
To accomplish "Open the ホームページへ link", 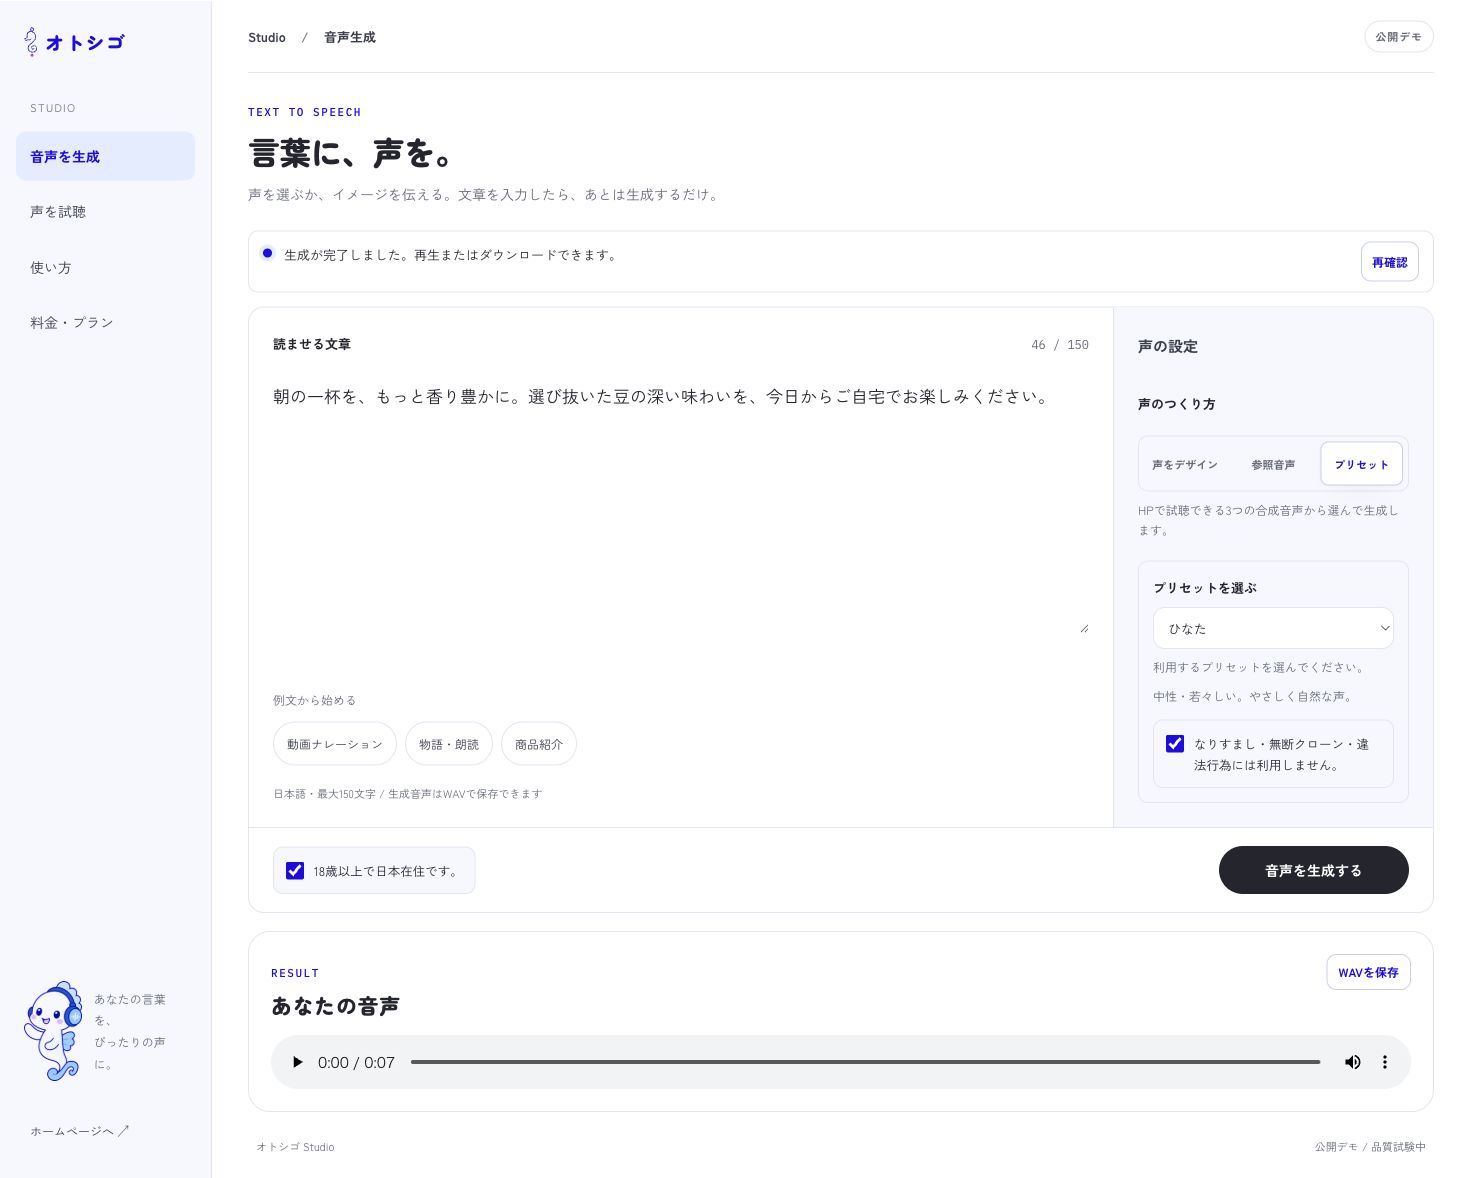I will click(80, 1131).
